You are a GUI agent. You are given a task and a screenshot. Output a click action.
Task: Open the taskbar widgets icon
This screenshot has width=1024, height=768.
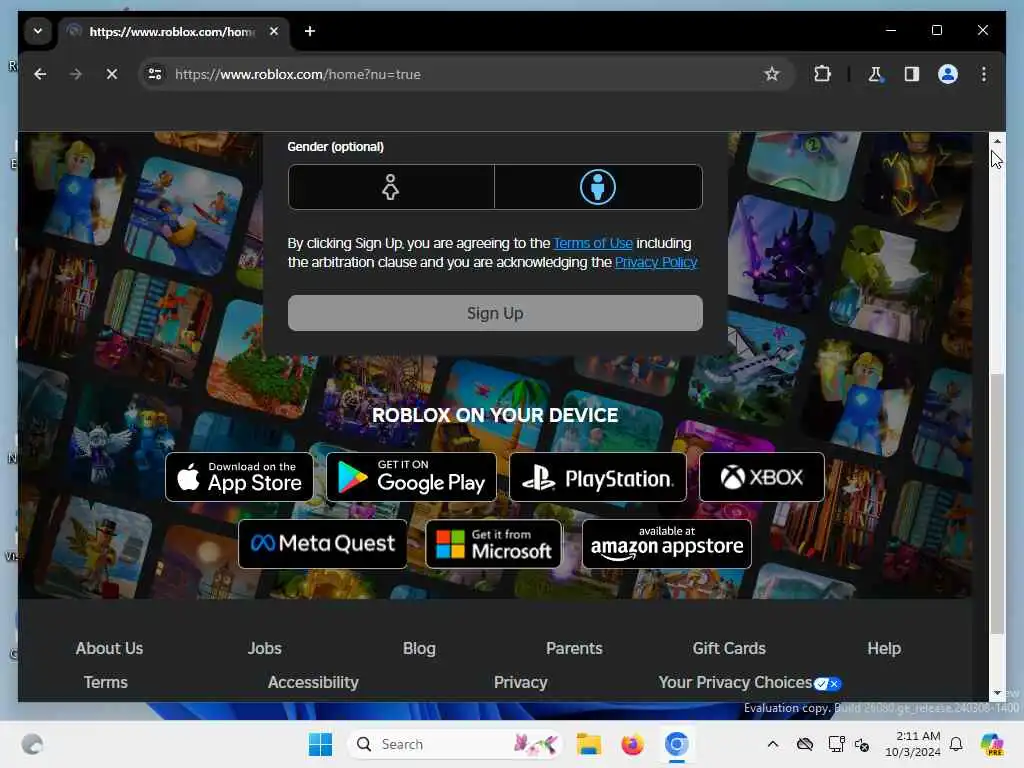(32, 744)
